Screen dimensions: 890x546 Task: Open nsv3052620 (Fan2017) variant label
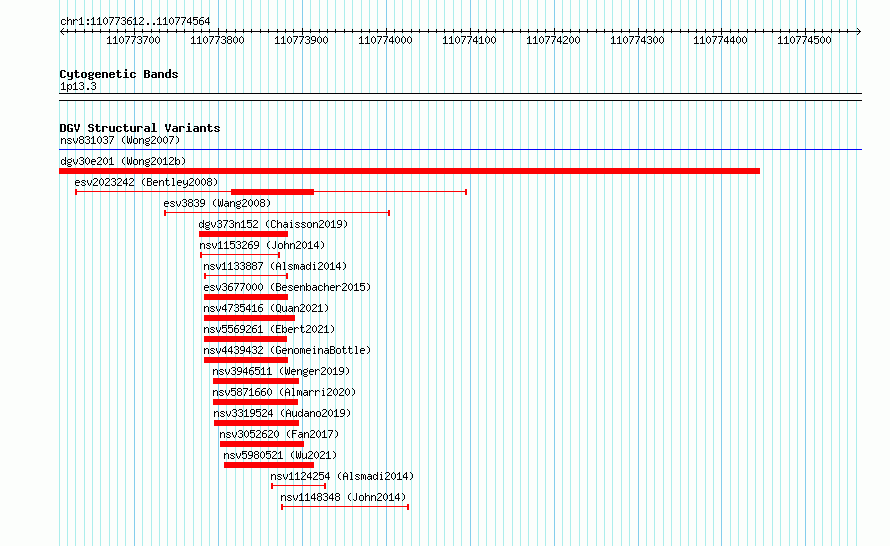coord(279,434)
